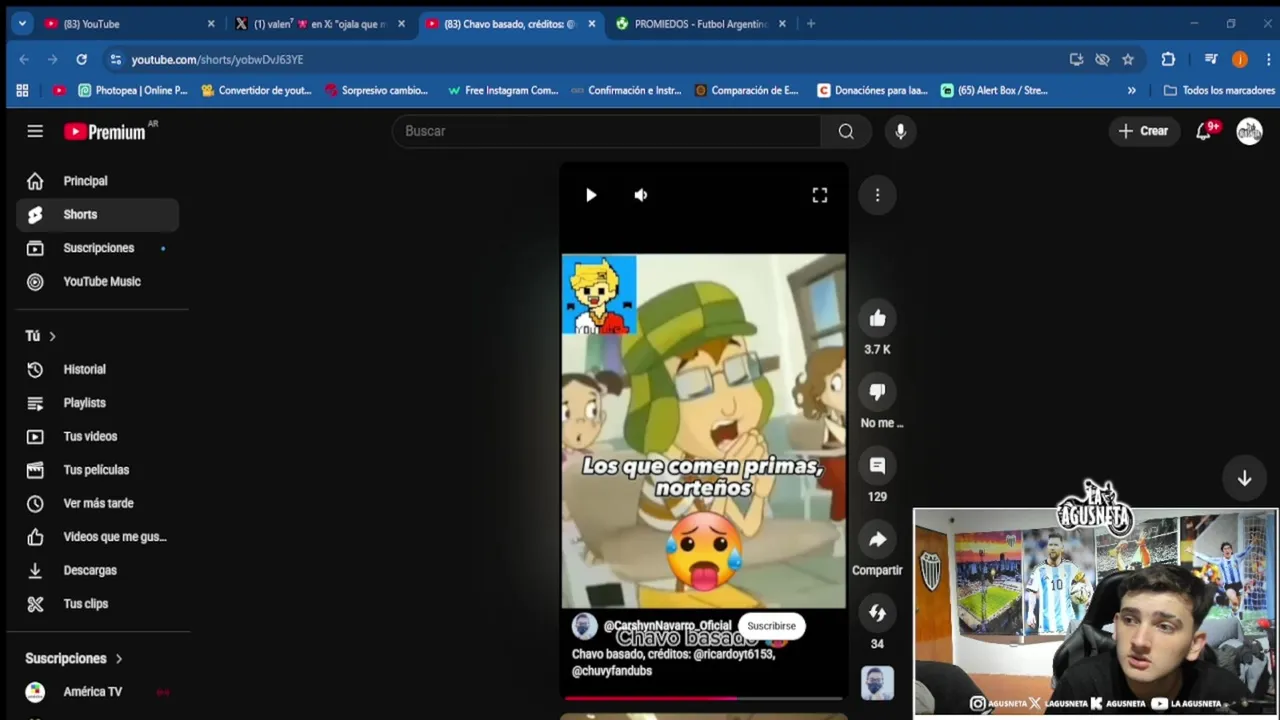The width and height of the screenshot is (1280, 720).
Task: Click the search magnifier button
Action: point(846,131)
